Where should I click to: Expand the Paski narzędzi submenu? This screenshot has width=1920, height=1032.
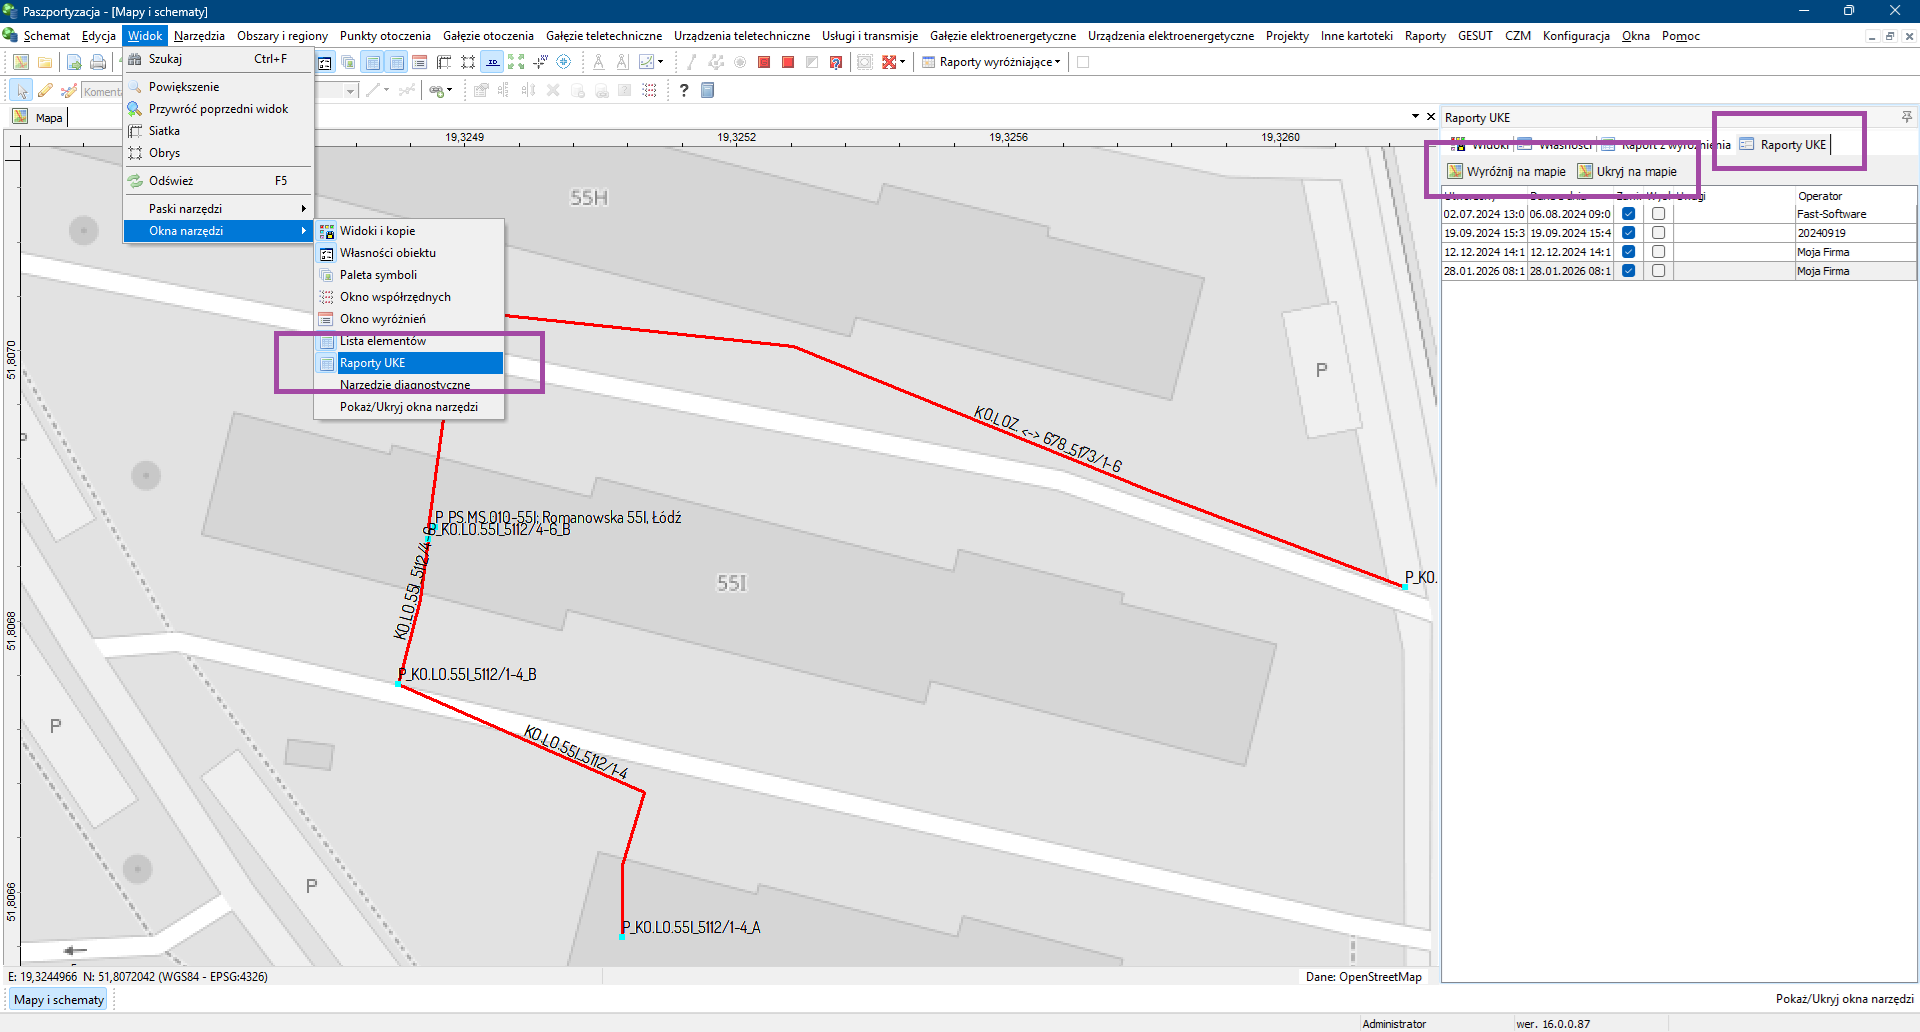pyautogui.click(x=218, y=209)
